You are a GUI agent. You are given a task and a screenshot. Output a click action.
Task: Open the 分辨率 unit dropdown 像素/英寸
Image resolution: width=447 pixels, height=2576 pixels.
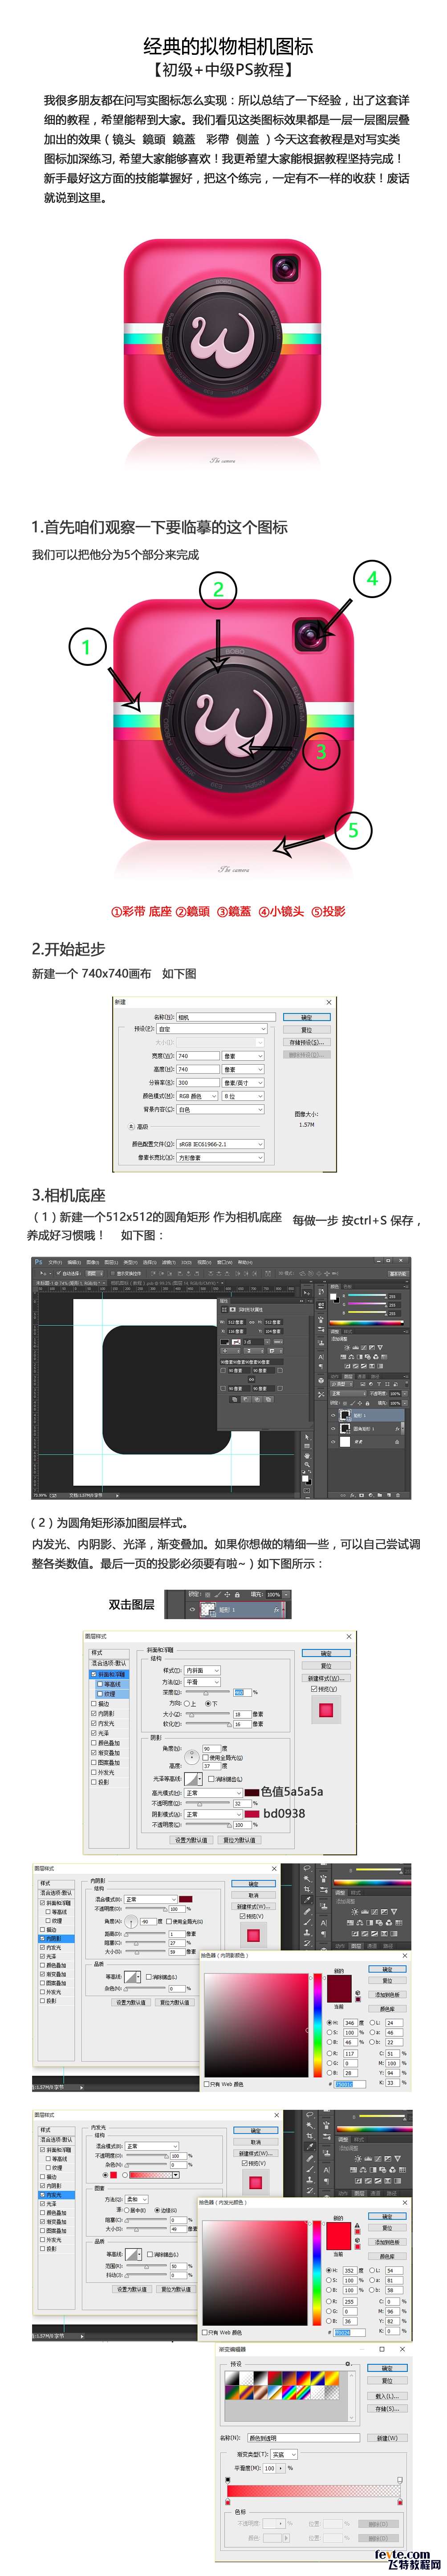pos(243,1082)
